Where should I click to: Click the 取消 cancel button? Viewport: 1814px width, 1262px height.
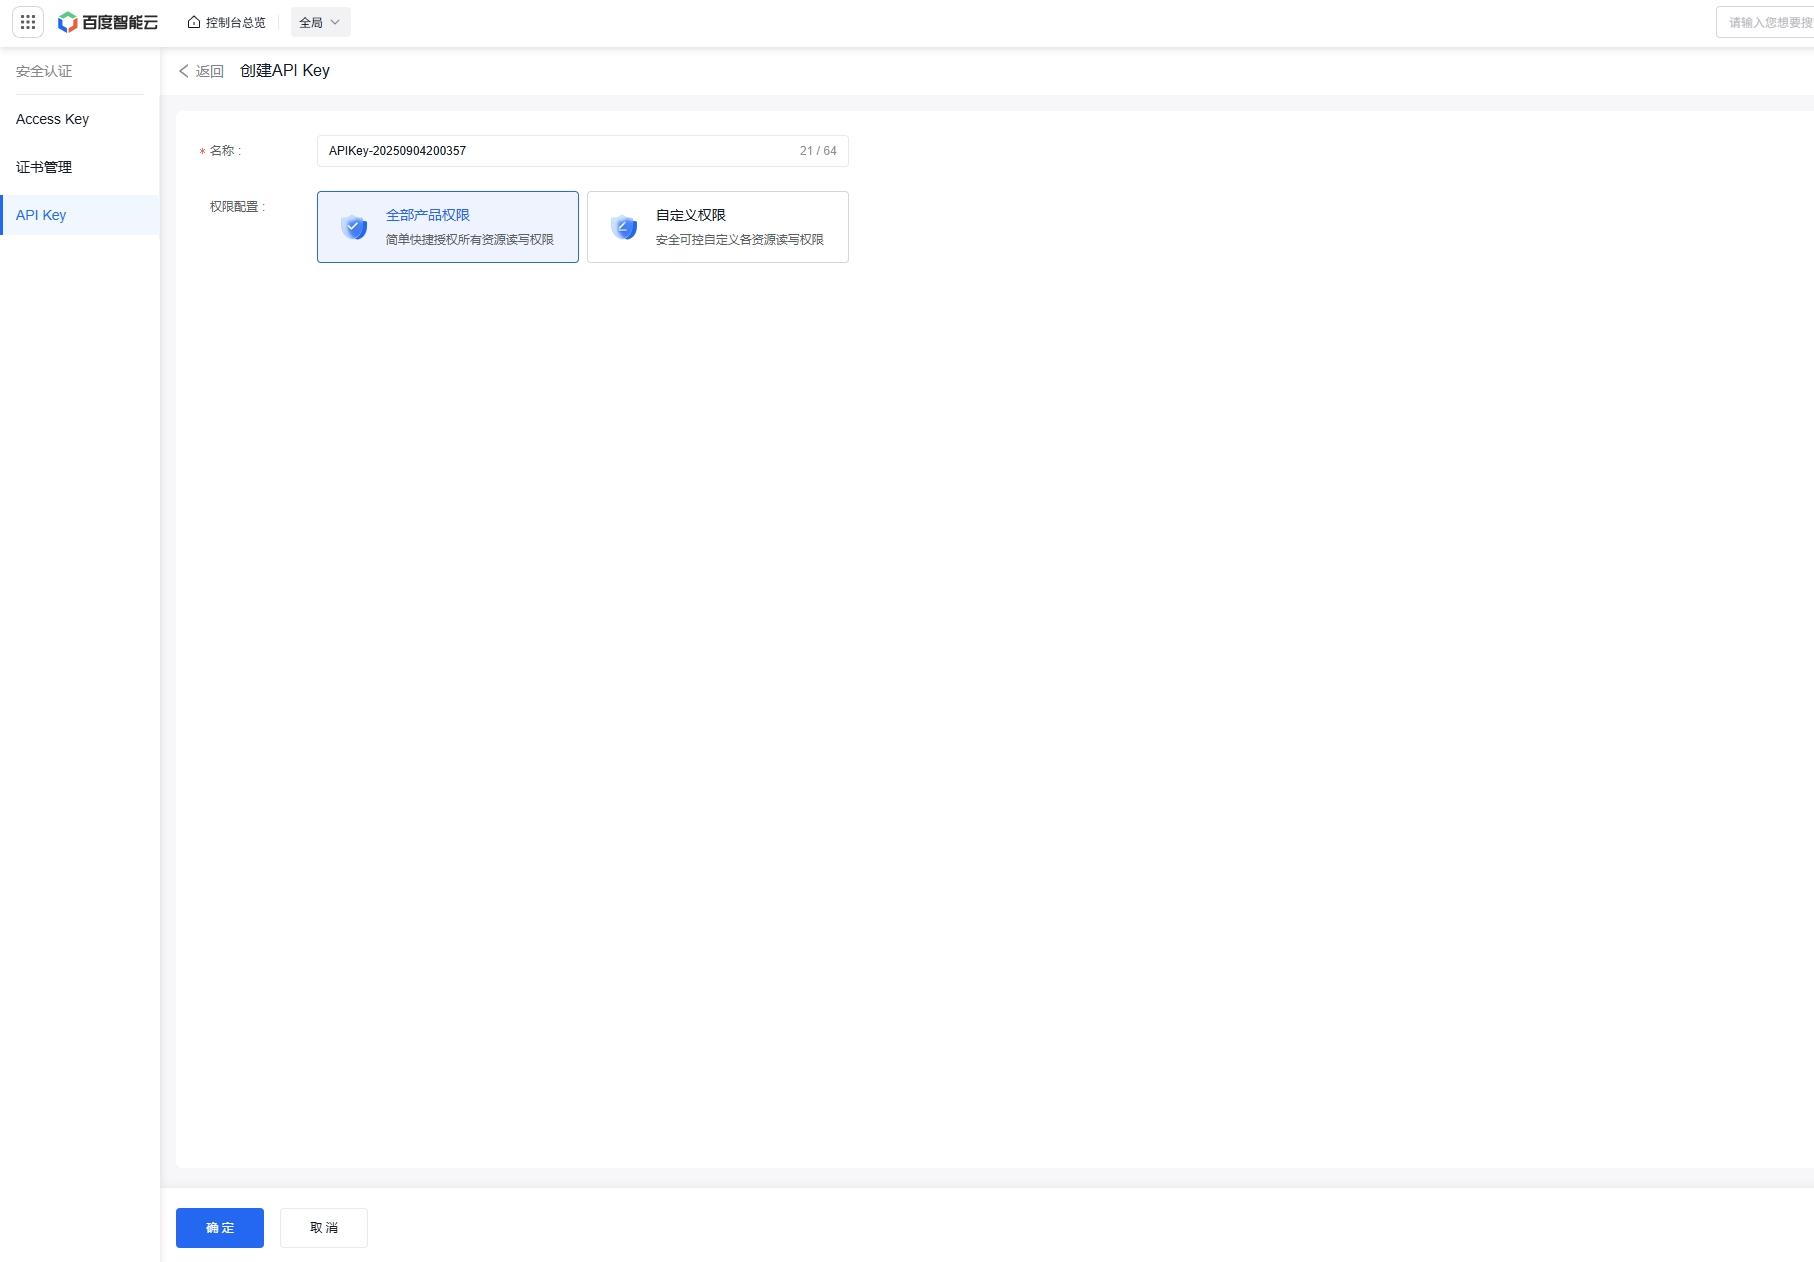click(324, 1228)
